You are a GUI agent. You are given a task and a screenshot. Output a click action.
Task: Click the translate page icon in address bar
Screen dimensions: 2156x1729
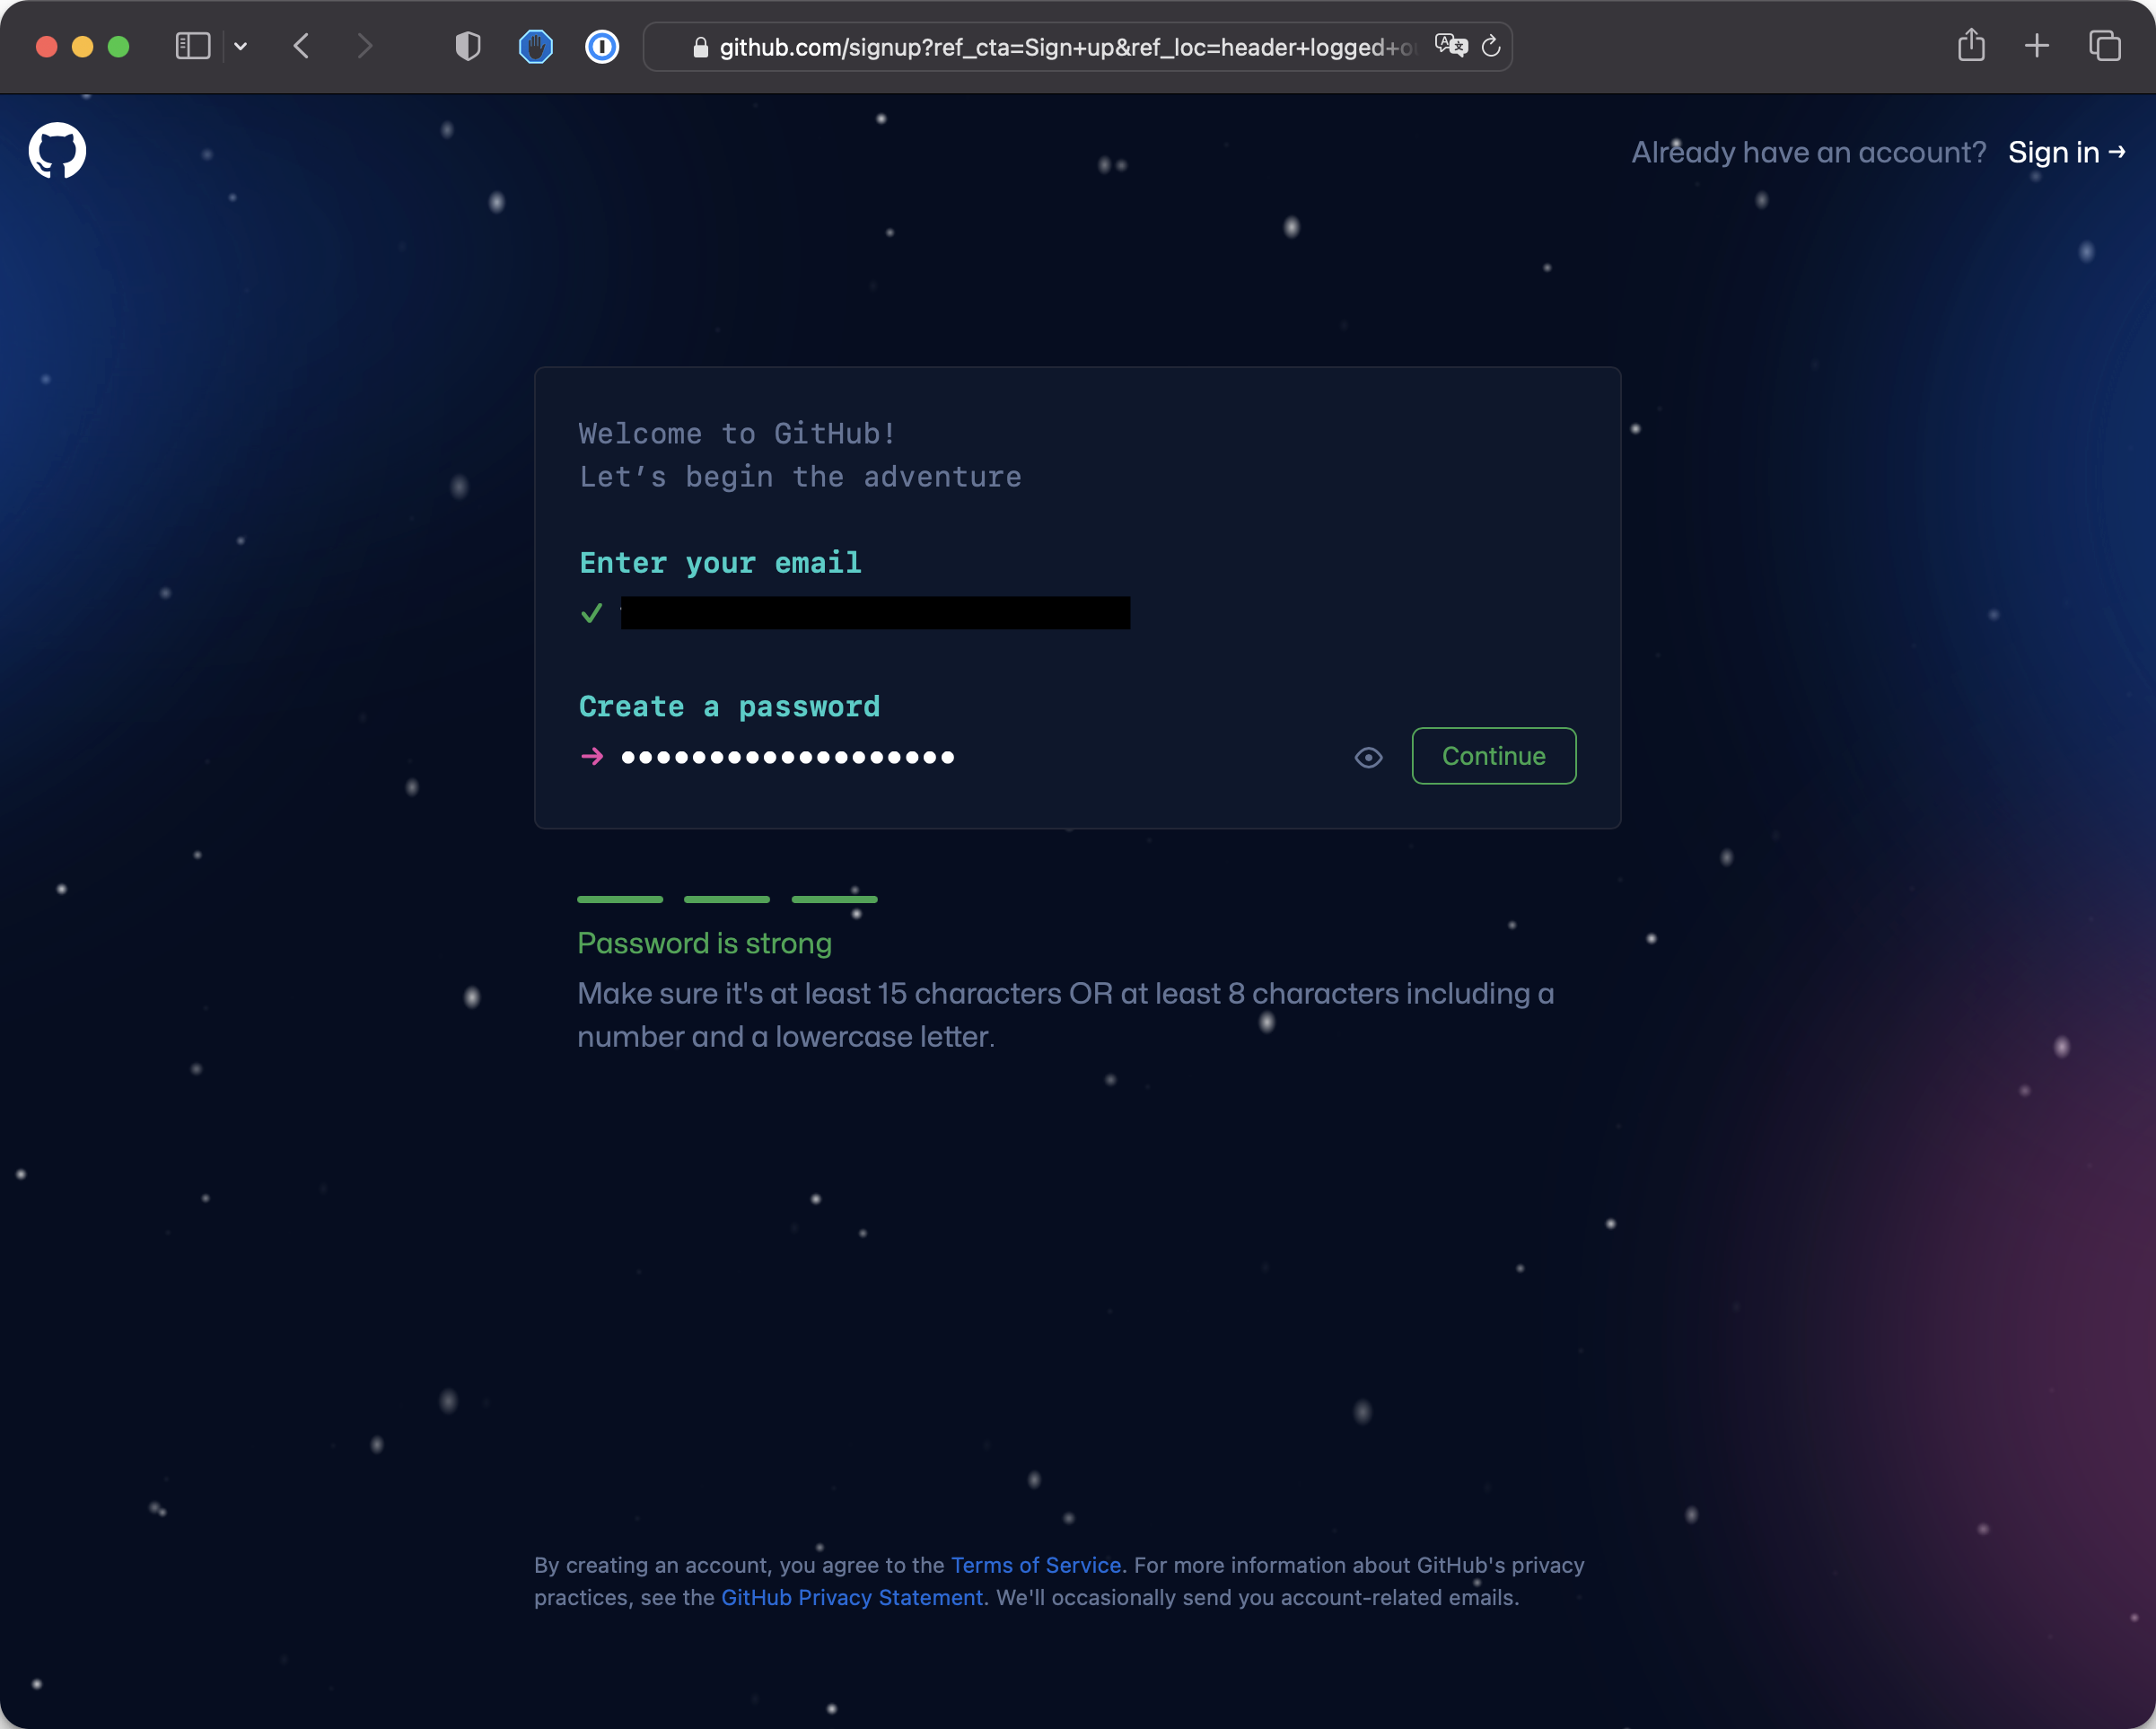[1450, 46]
